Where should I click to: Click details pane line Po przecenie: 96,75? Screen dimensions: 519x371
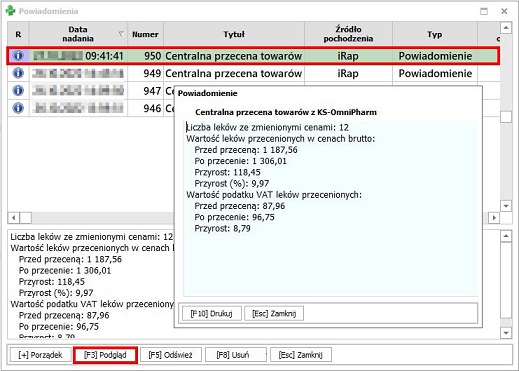pos(59,326)
